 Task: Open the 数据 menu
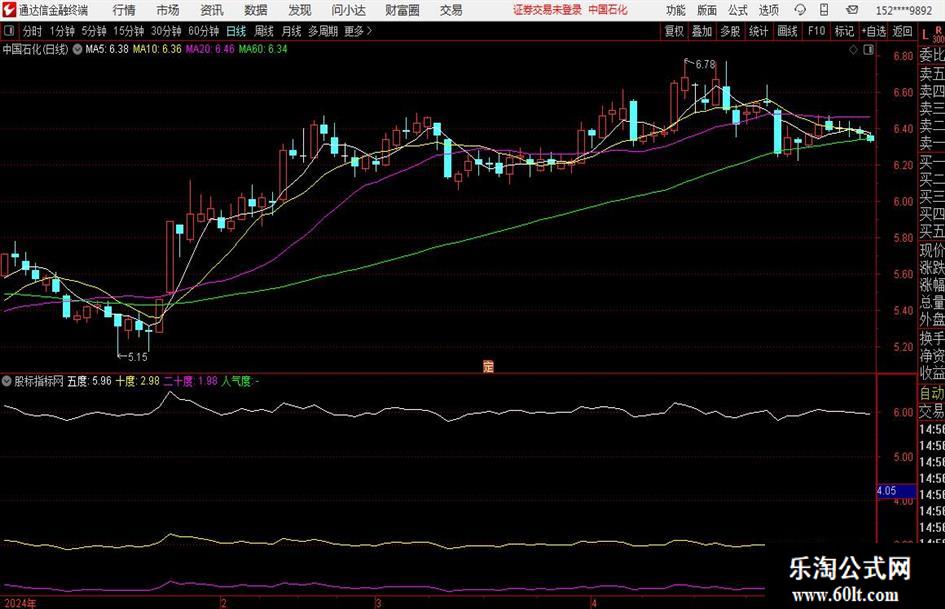256,10
